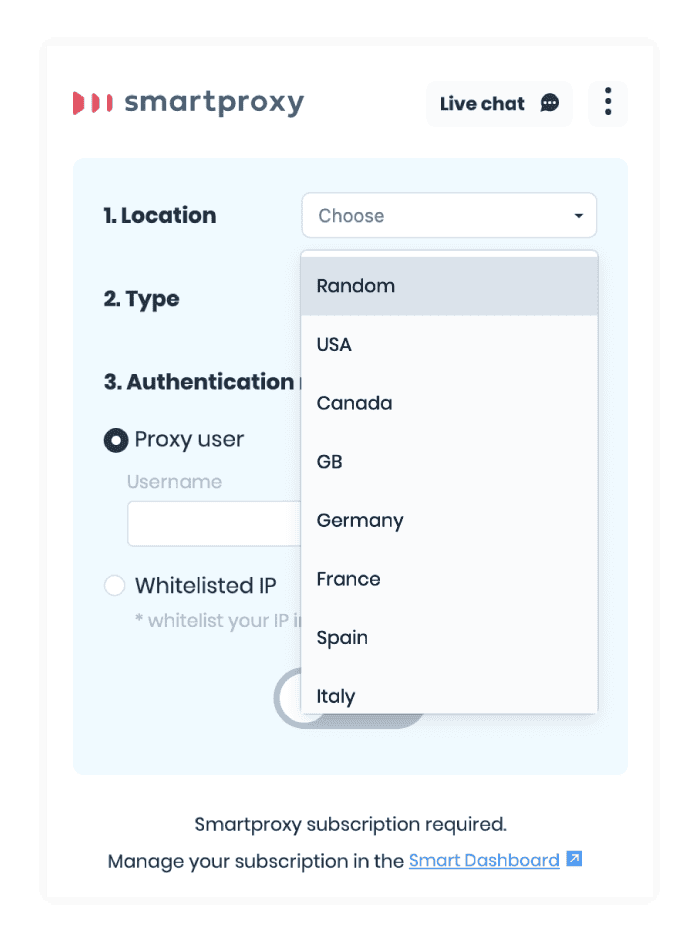700x941 pixels.
Task: Click the Location dropdown caret arrow
Action: click(x=579, y=215)
